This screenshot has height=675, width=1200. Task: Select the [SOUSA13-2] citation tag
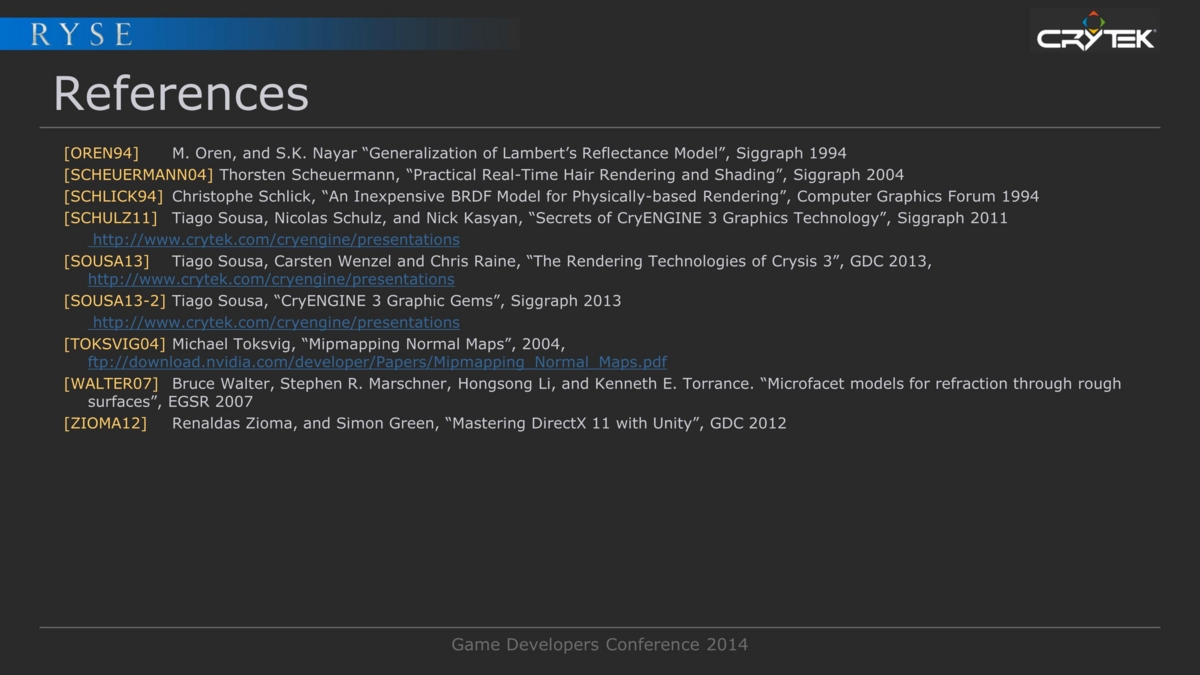[x=114, y=300]
